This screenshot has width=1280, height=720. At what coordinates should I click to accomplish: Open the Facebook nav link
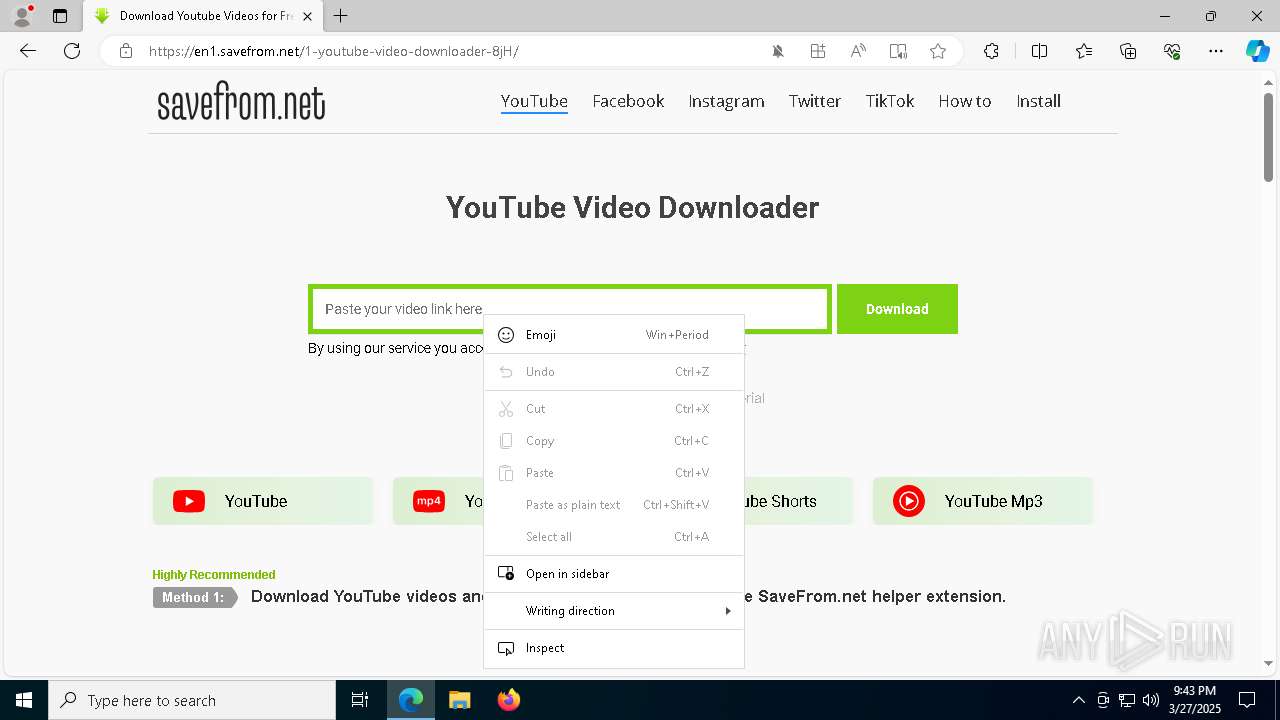tap(628, 101)
